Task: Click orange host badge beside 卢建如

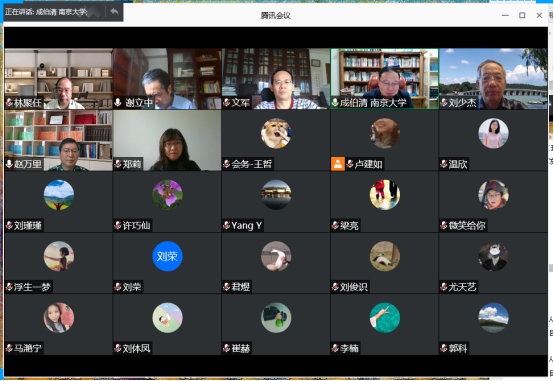Action: [x=338, y=164]
